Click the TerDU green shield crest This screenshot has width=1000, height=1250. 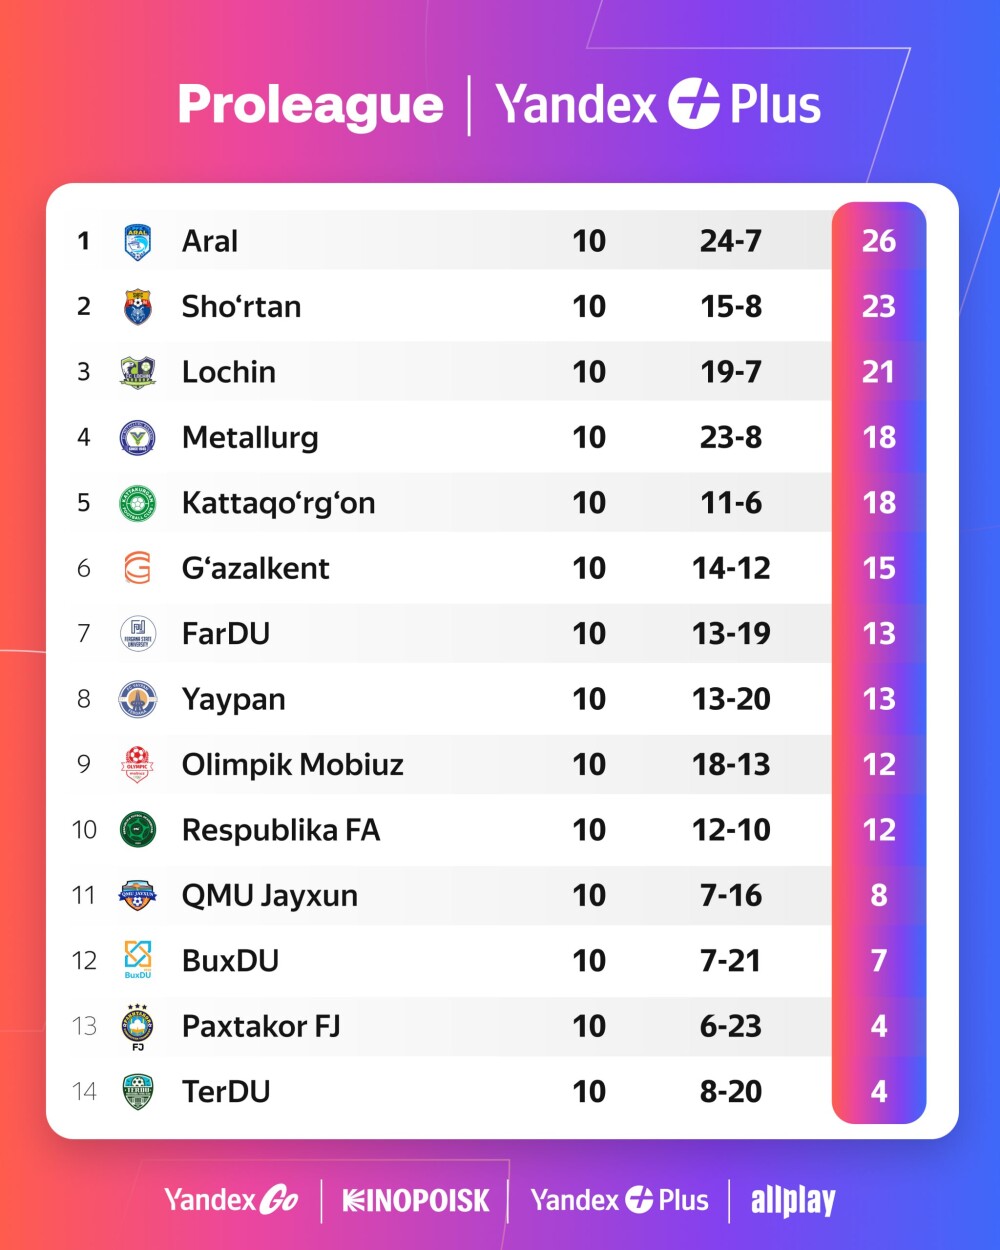coord(138,1092)
